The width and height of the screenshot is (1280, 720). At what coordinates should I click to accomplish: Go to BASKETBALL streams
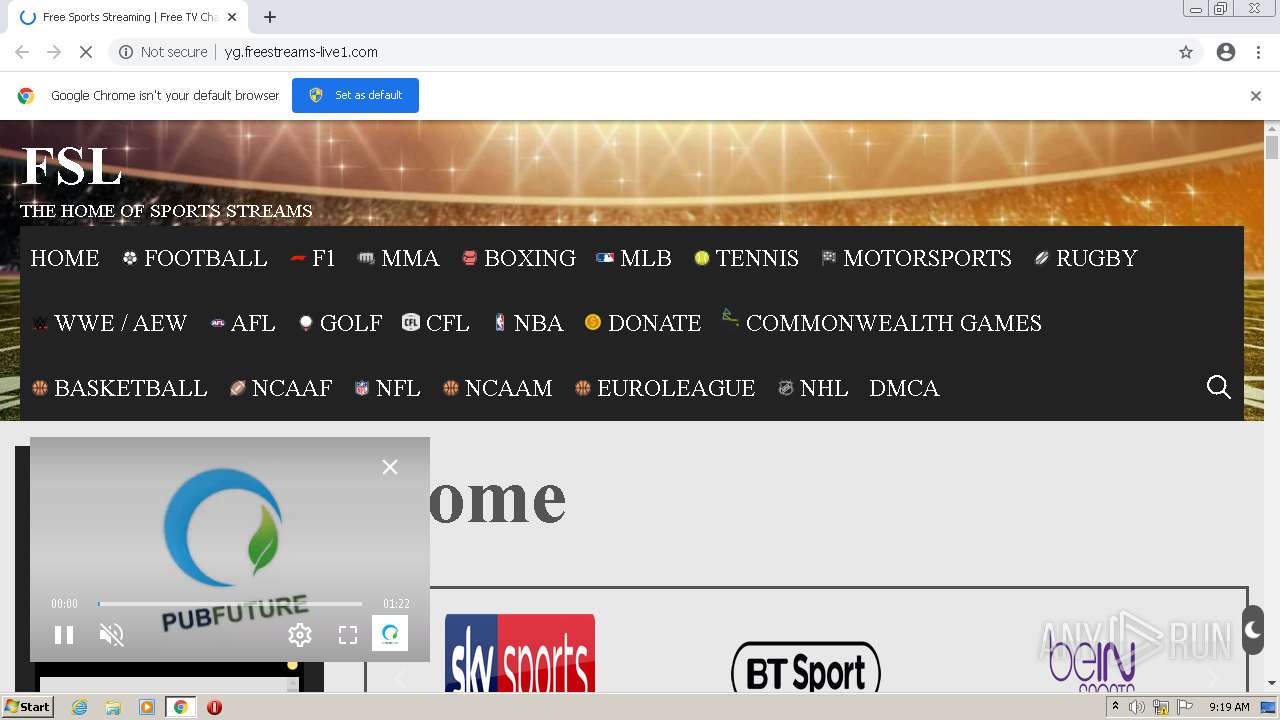pyautogui.click(x=120, y=388)
